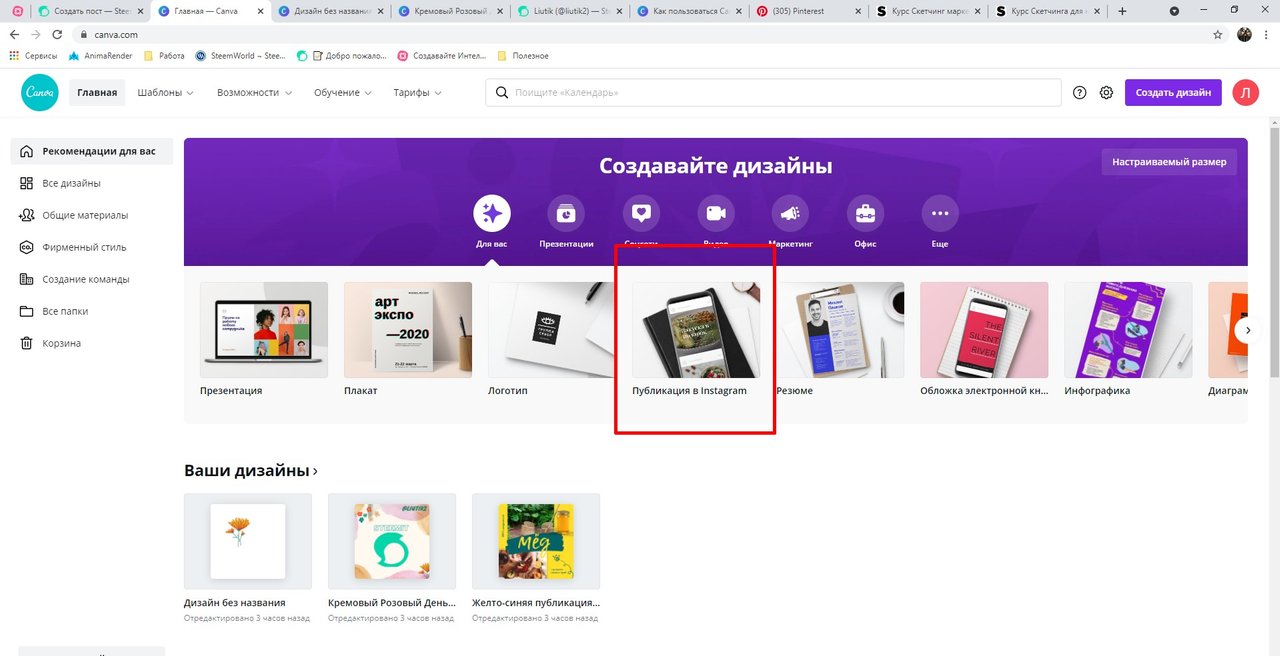Open a new browser tab with plus

tap(1122, 11)
